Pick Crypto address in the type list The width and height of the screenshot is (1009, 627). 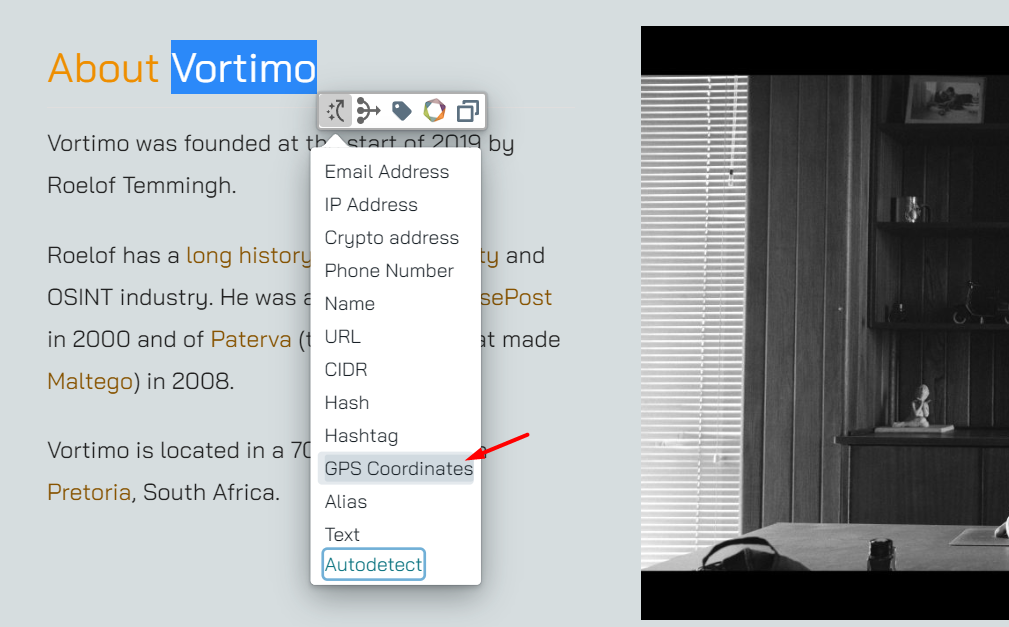coord(392,238)
